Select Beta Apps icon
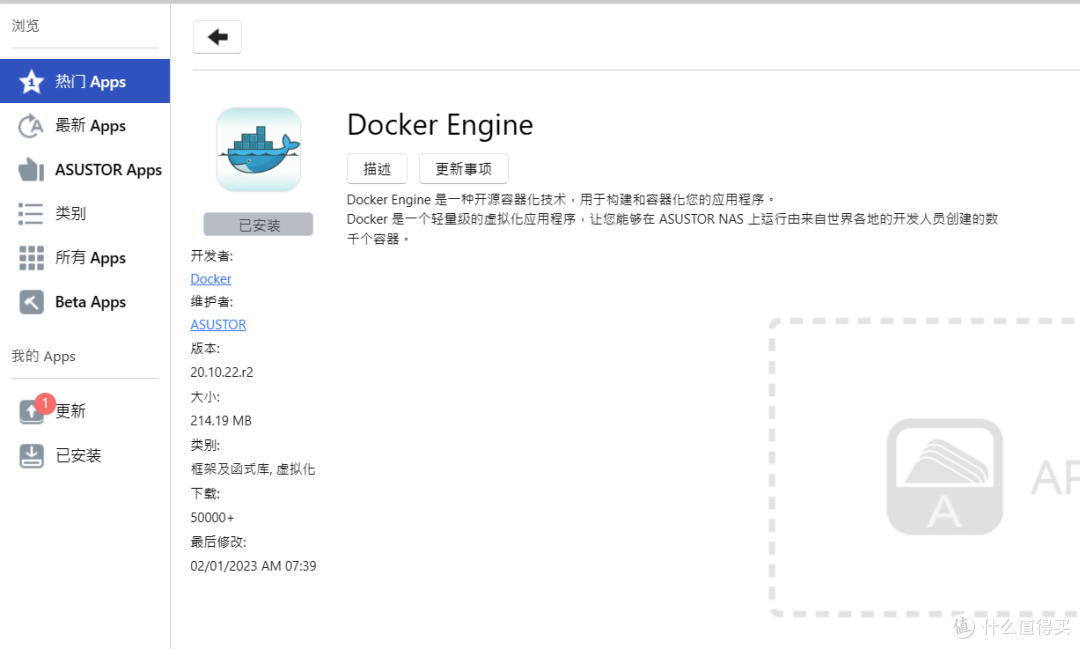 tap(31, 302)
